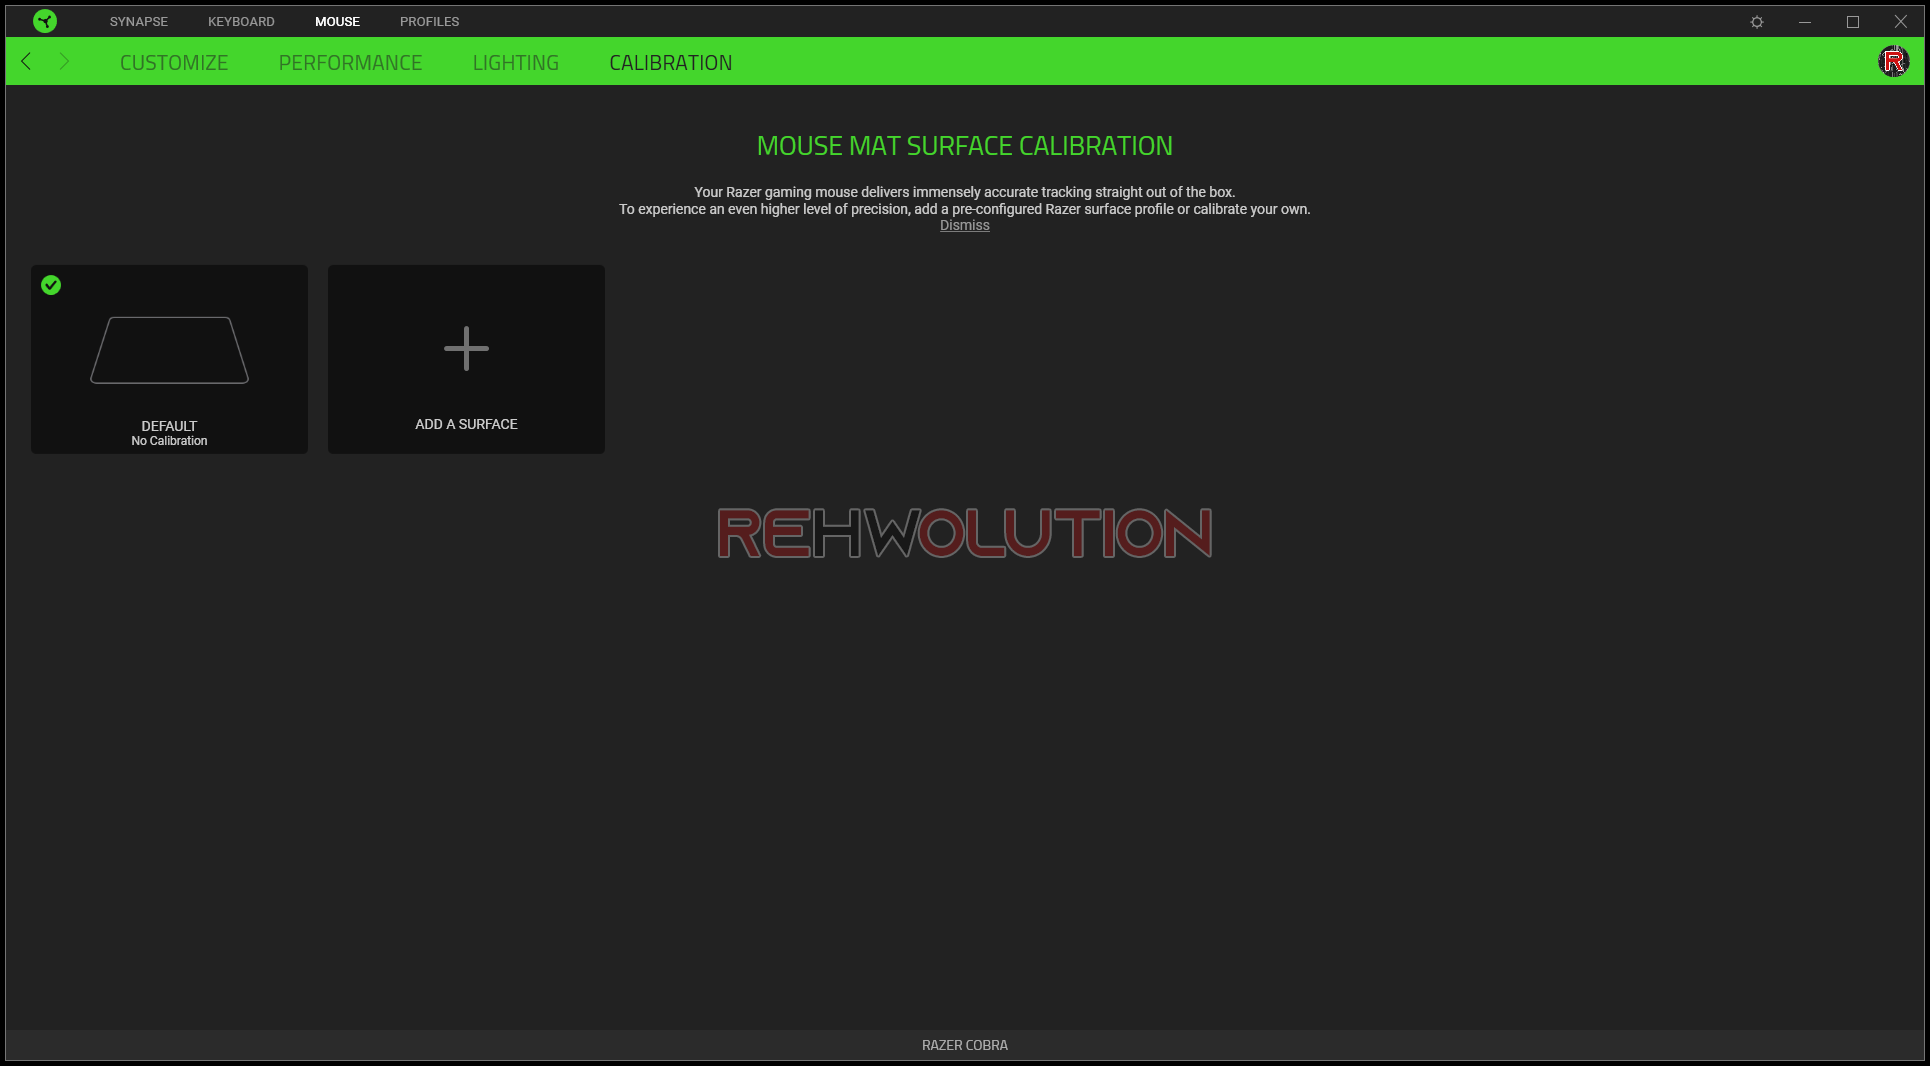Screen dimensions: 1930x1066
Task: Click the Razer logo icon
Action: point(45,21)
